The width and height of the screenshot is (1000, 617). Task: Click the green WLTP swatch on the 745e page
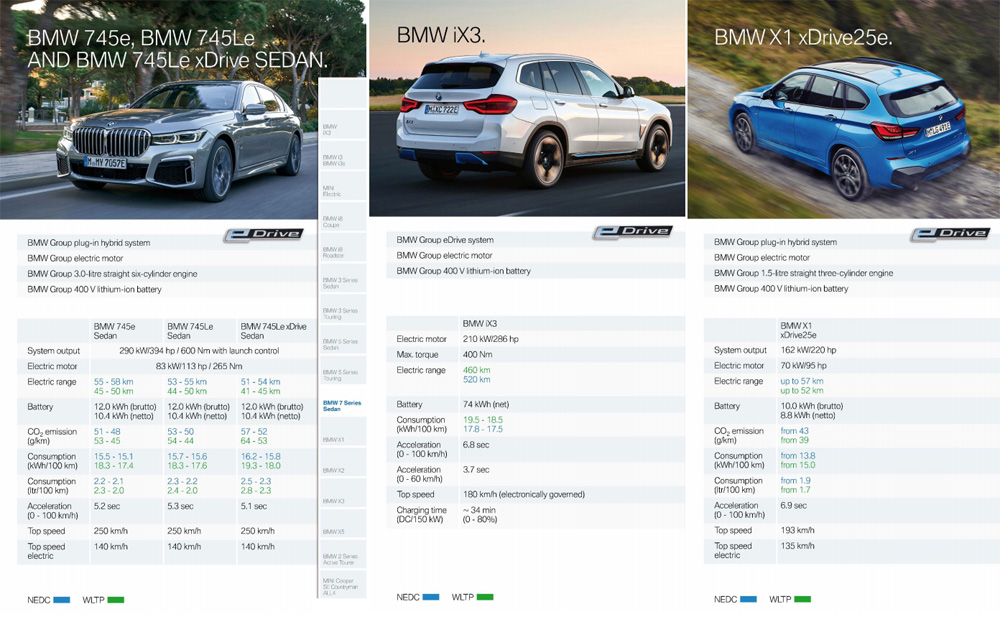[x=116, y=600]
